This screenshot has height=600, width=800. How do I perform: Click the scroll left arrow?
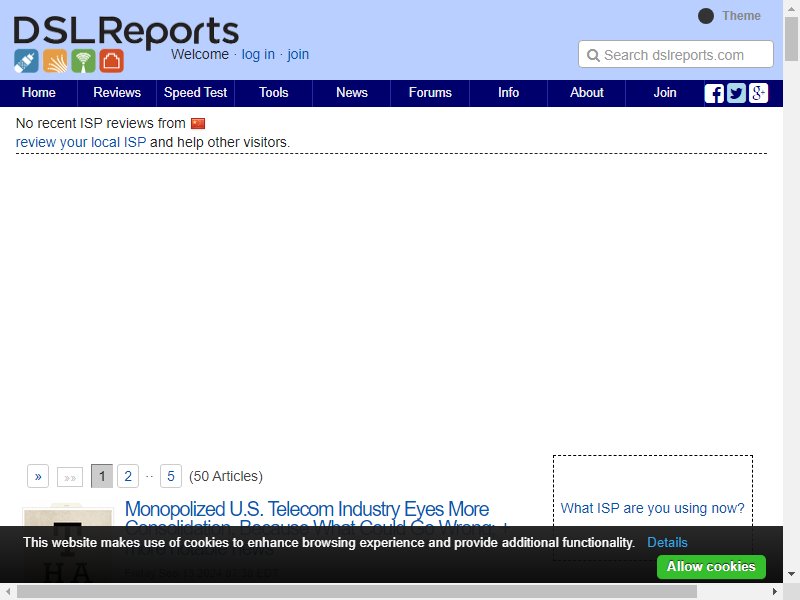(8, 591)
